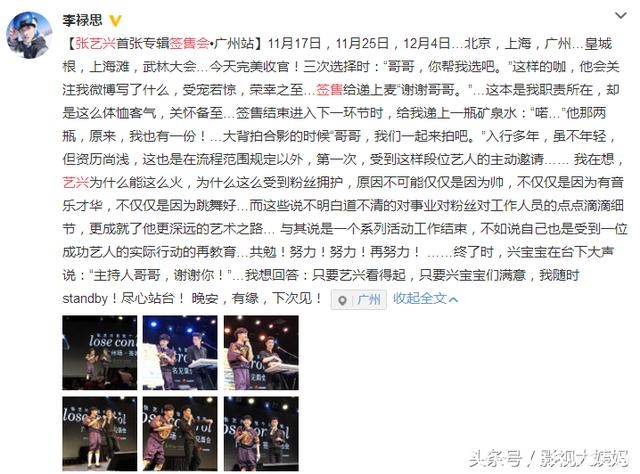Screen dimensions: 640x474
Task: Open the bottom-row right stage photo
Action: pos(261,434)
